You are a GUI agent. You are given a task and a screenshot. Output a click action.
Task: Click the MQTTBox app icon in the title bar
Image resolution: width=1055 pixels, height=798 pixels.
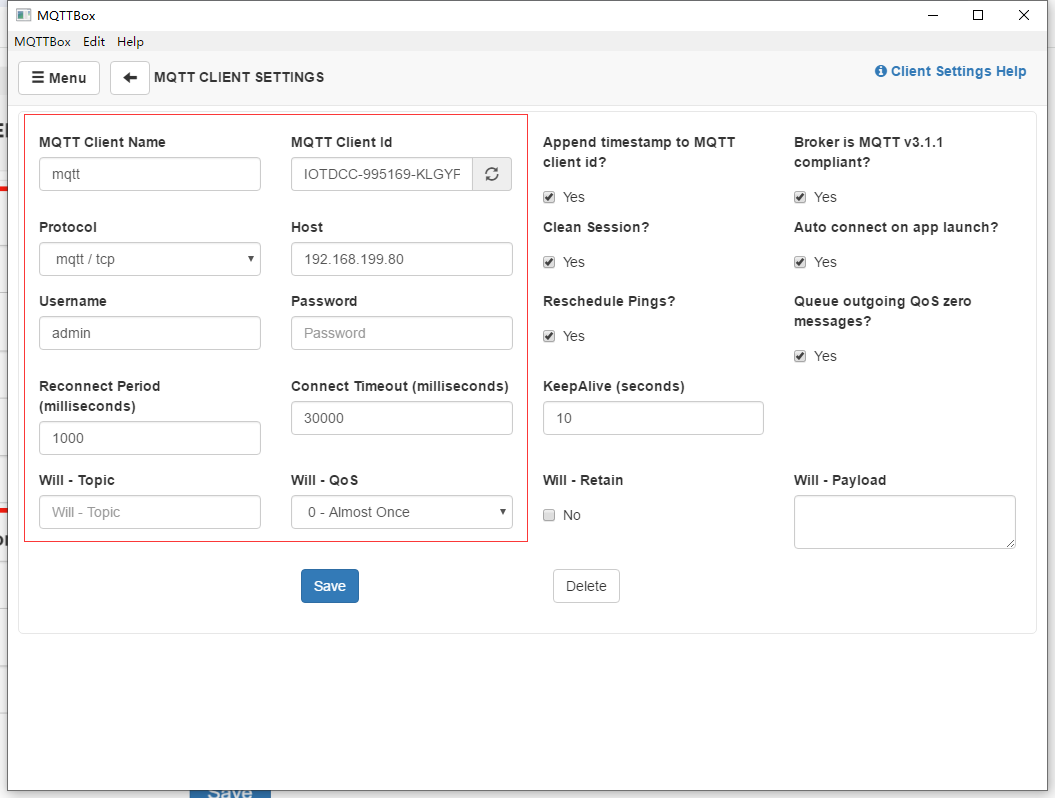[x=24, y=15]
